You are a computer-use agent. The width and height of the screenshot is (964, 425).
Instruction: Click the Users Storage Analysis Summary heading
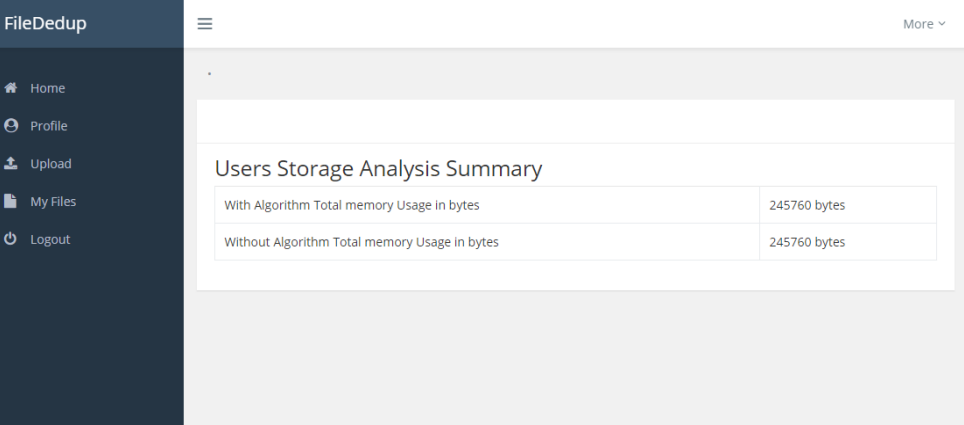378,168
